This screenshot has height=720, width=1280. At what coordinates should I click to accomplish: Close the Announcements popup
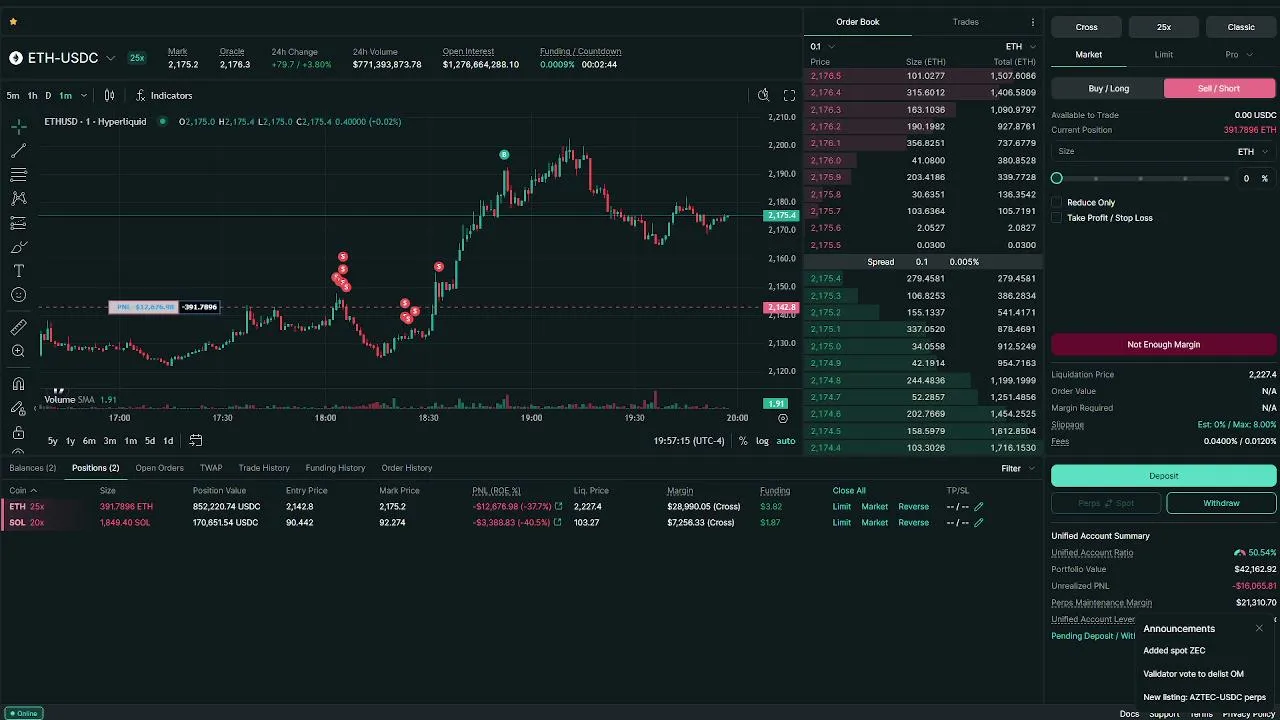[x=1259, y=628]
